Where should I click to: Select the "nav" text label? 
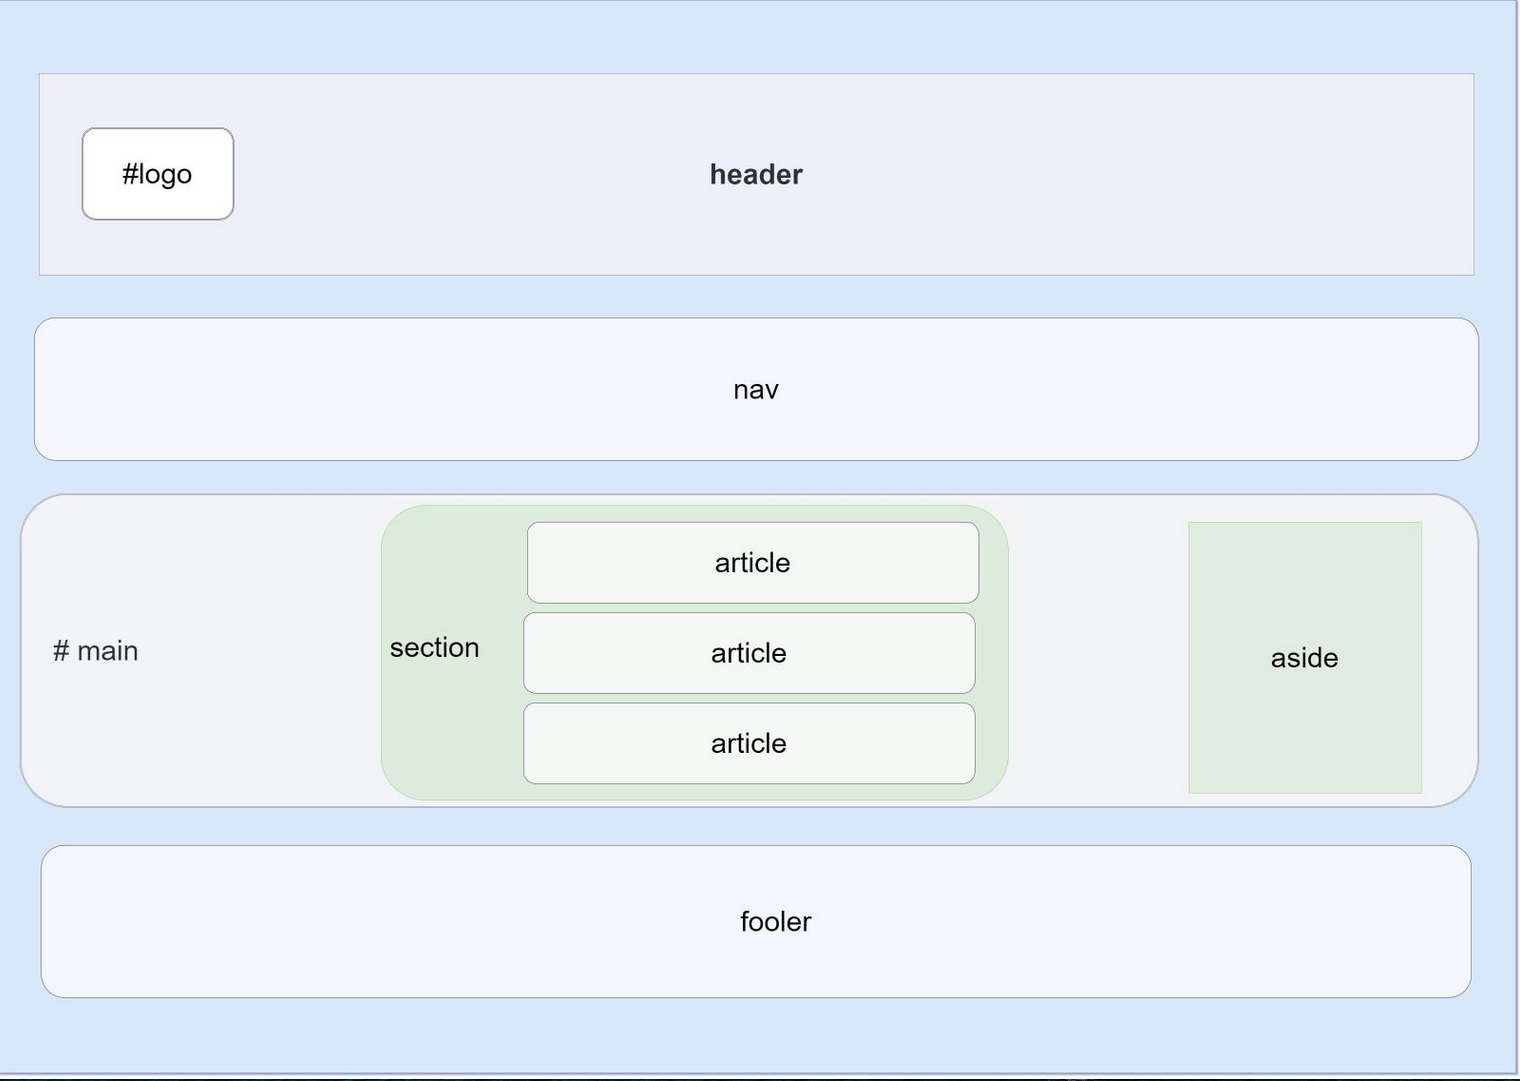tap(755, 390)
